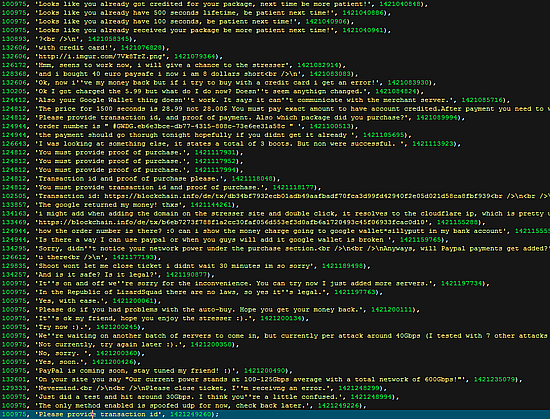Screen dimensions: 550x419
Task: Click ID 102505 at the line start
Action: tap(14, 196)
